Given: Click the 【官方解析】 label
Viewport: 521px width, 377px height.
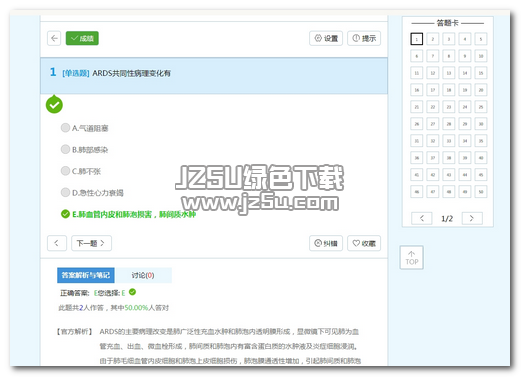Looking at the screenshot, I should (x=74, y=331).
